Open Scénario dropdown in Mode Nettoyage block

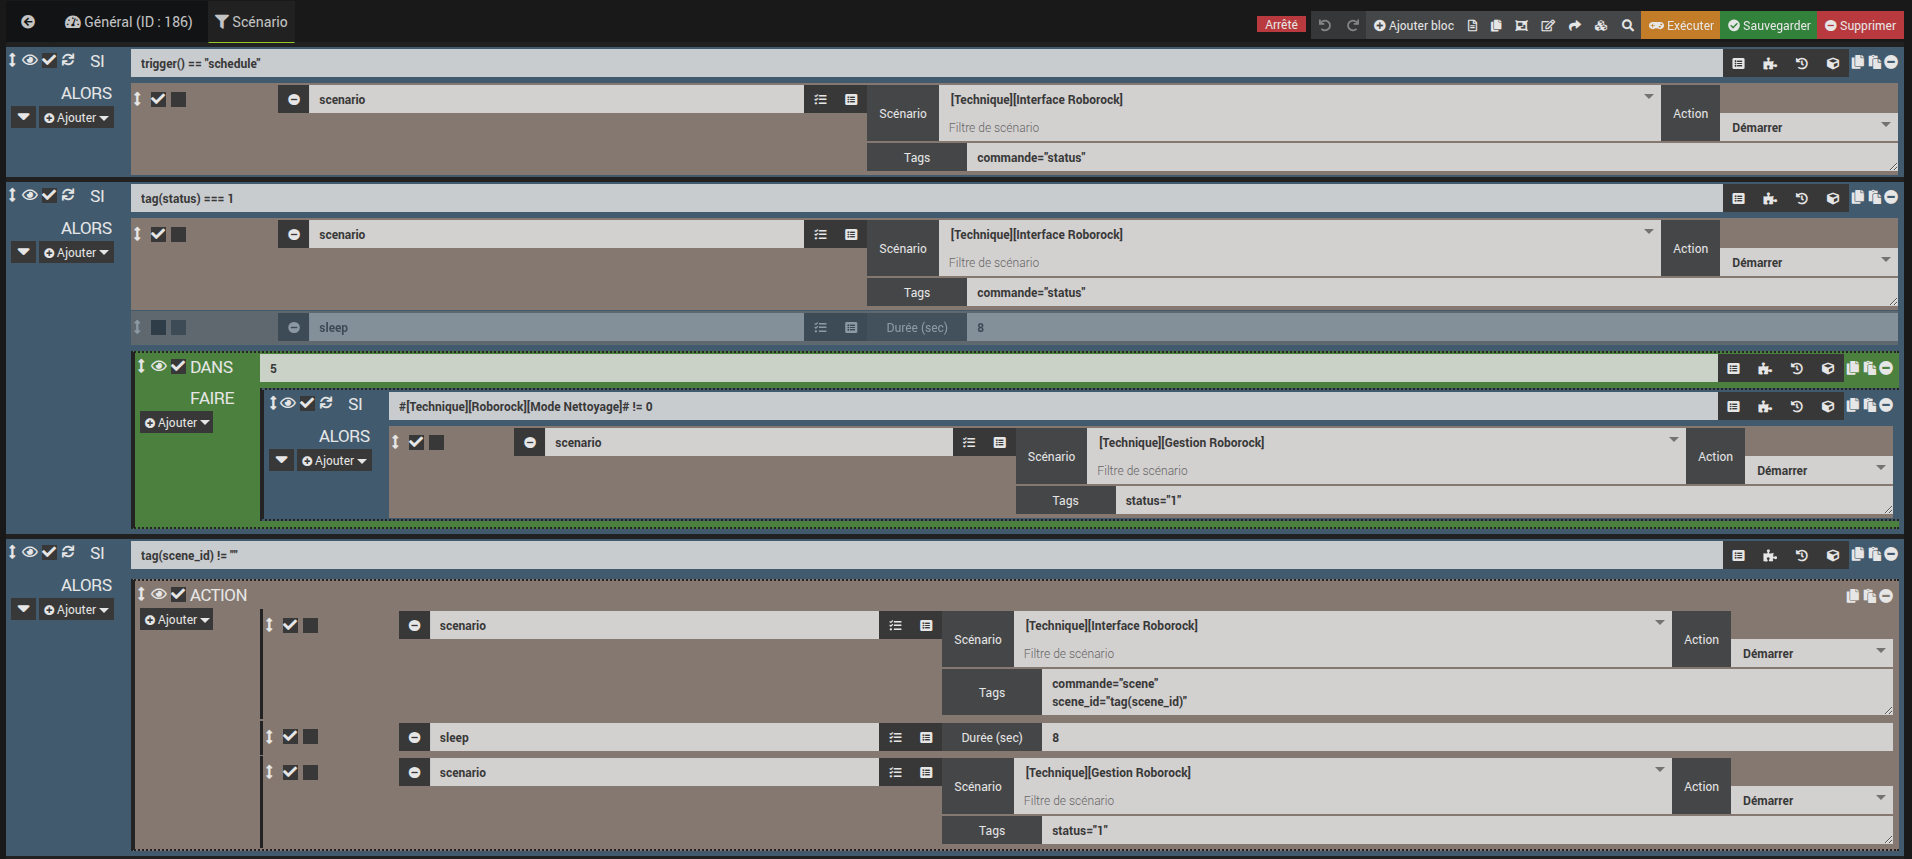click(1386, 442)
